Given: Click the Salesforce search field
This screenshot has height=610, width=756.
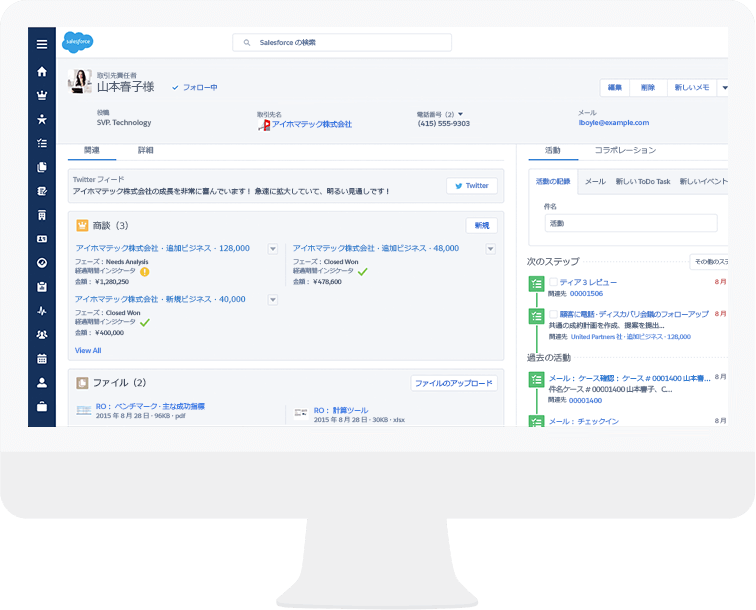Looking at the screenshot, I should pyautogui.click(x=342, y=43).
